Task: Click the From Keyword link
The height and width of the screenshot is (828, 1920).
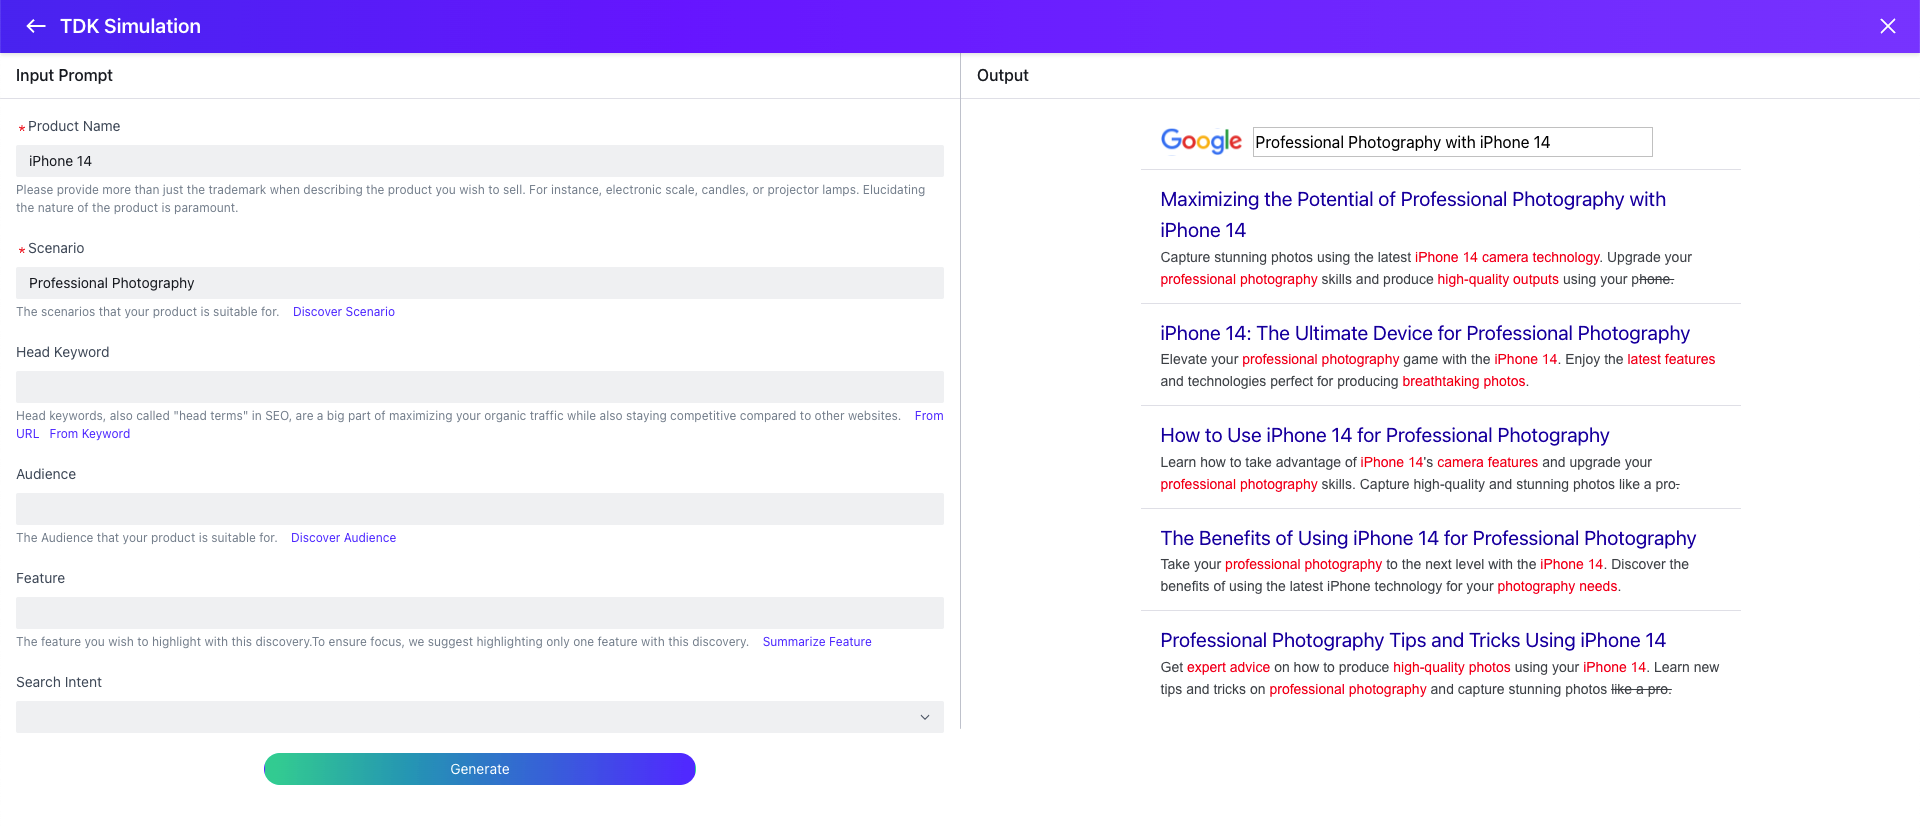Action: (x=90, y=434)
